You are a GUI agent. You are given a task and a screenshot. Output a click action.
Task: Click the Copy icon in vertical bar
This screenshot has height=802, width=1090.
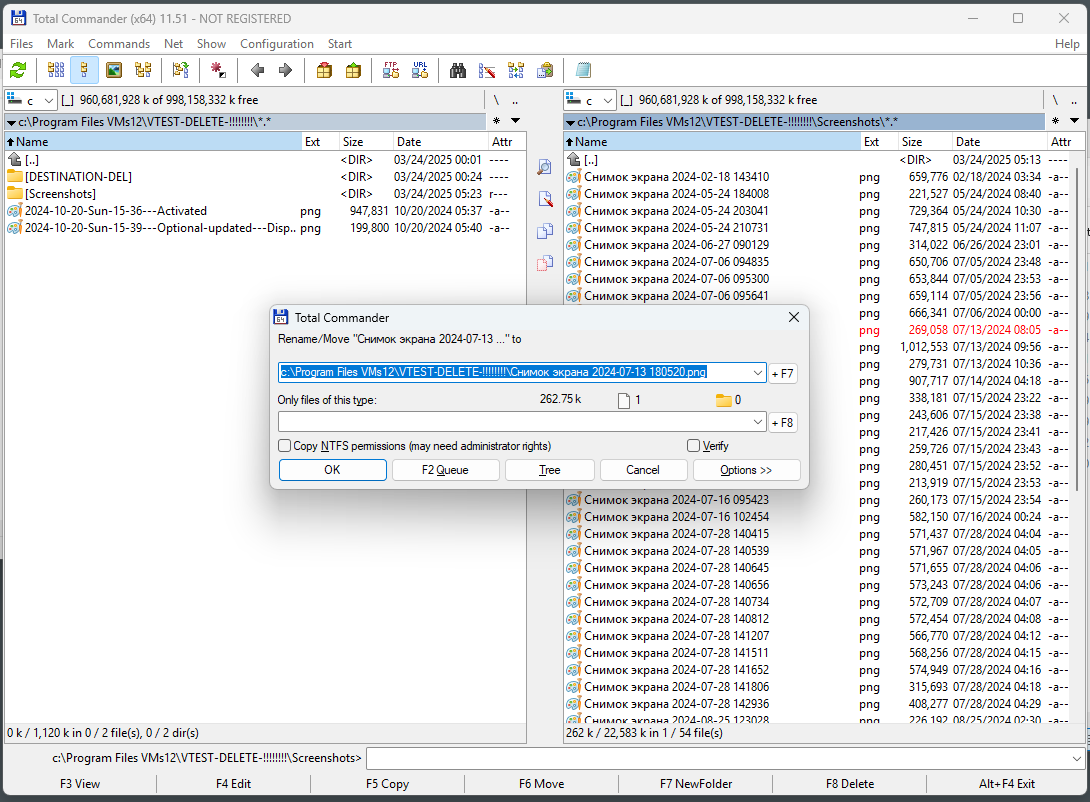click(x=545, y=231)
